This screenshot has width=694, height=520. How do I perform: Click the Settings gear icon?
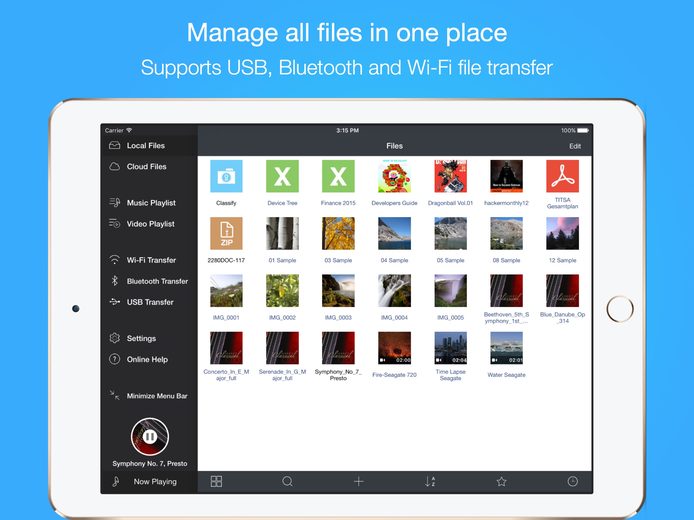(115, 338)
